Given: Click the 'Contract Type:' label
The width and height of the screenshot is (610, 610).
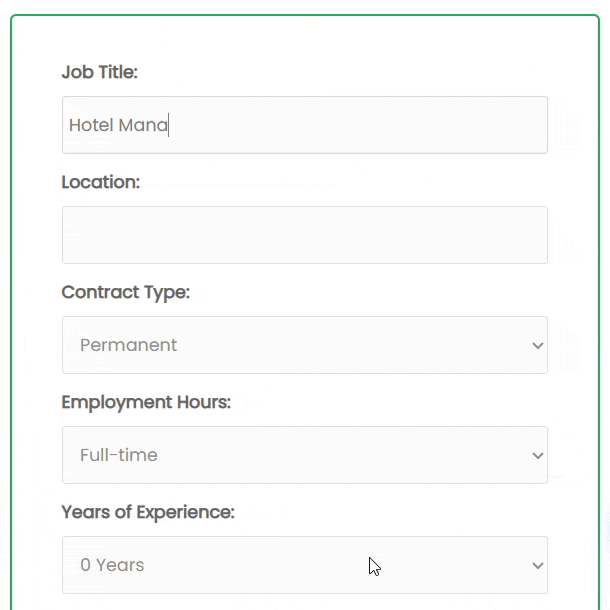Looking at the screenshot, I should click(125, 292).
